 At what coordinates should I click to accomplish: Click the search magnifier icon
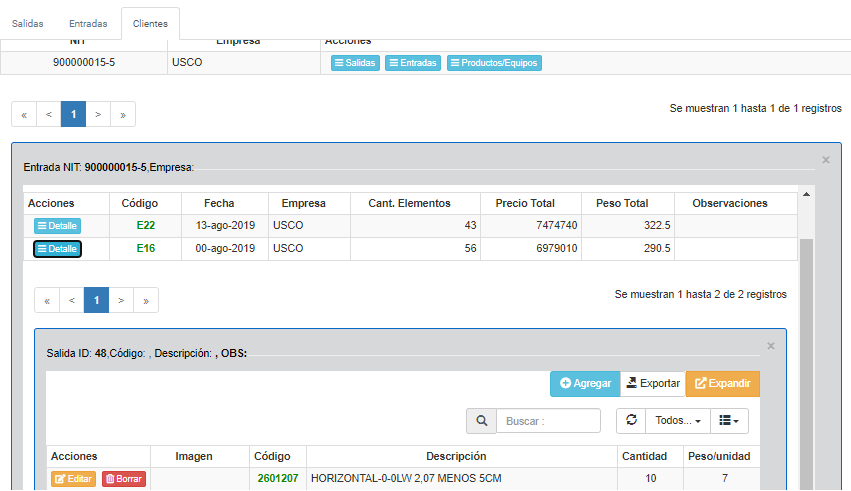[x=481, y=421]
